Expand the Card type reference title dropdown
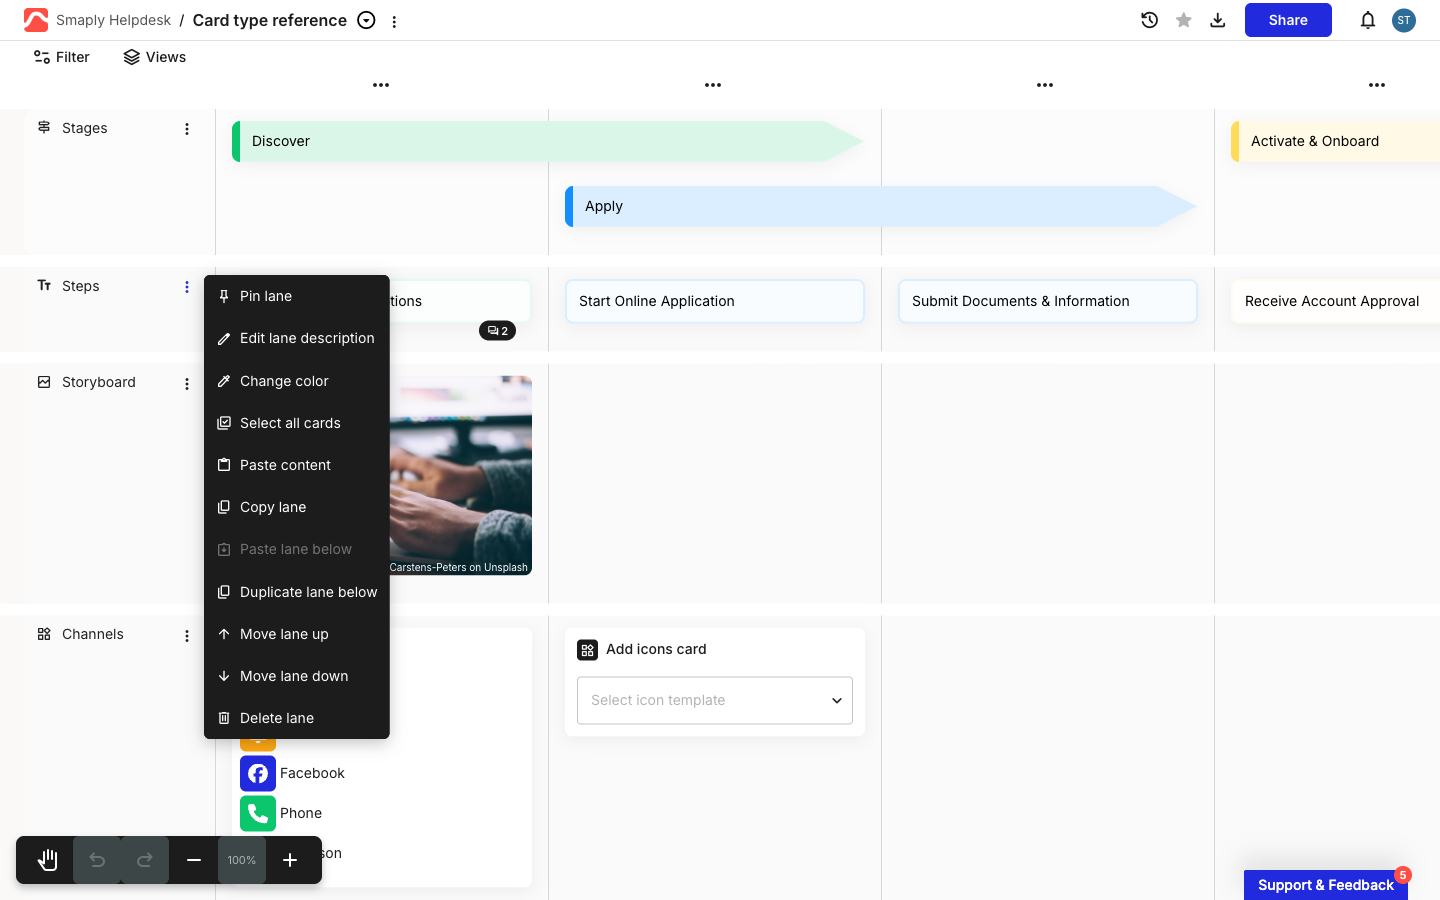1440x900 pixels. coord(367,20)
